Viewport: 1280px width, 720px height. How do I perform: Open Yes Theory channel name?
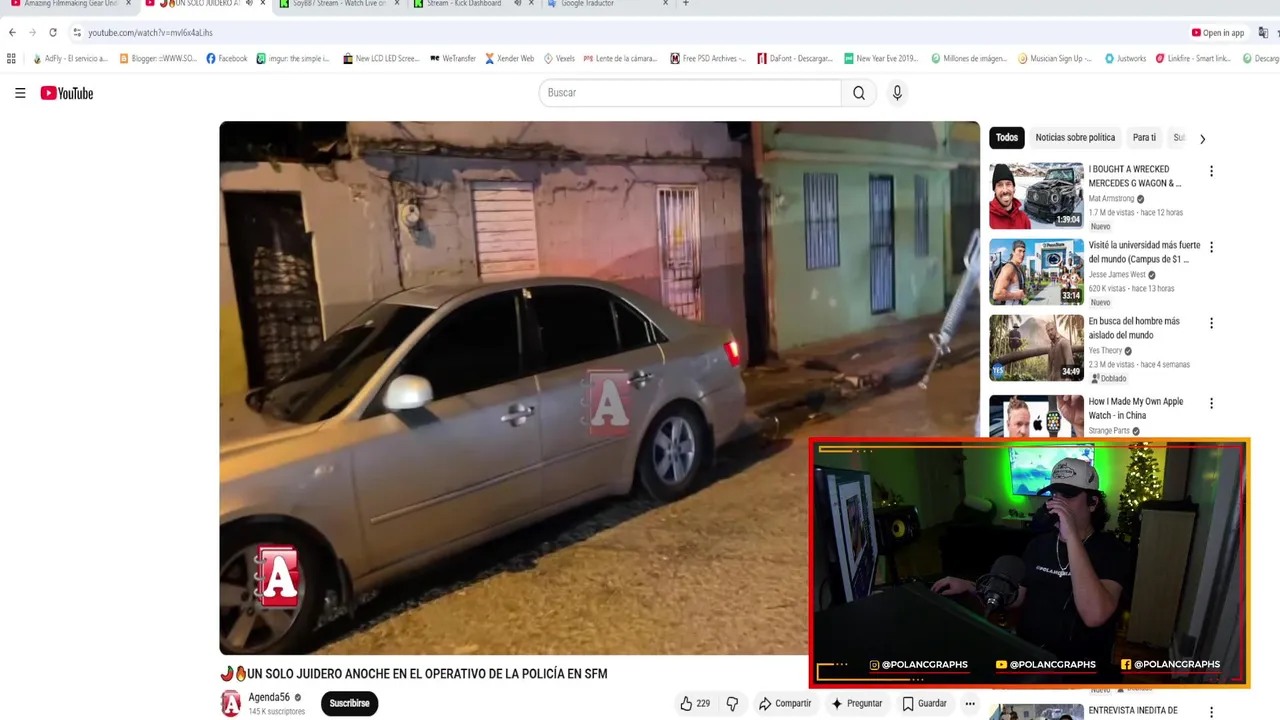1105,351
